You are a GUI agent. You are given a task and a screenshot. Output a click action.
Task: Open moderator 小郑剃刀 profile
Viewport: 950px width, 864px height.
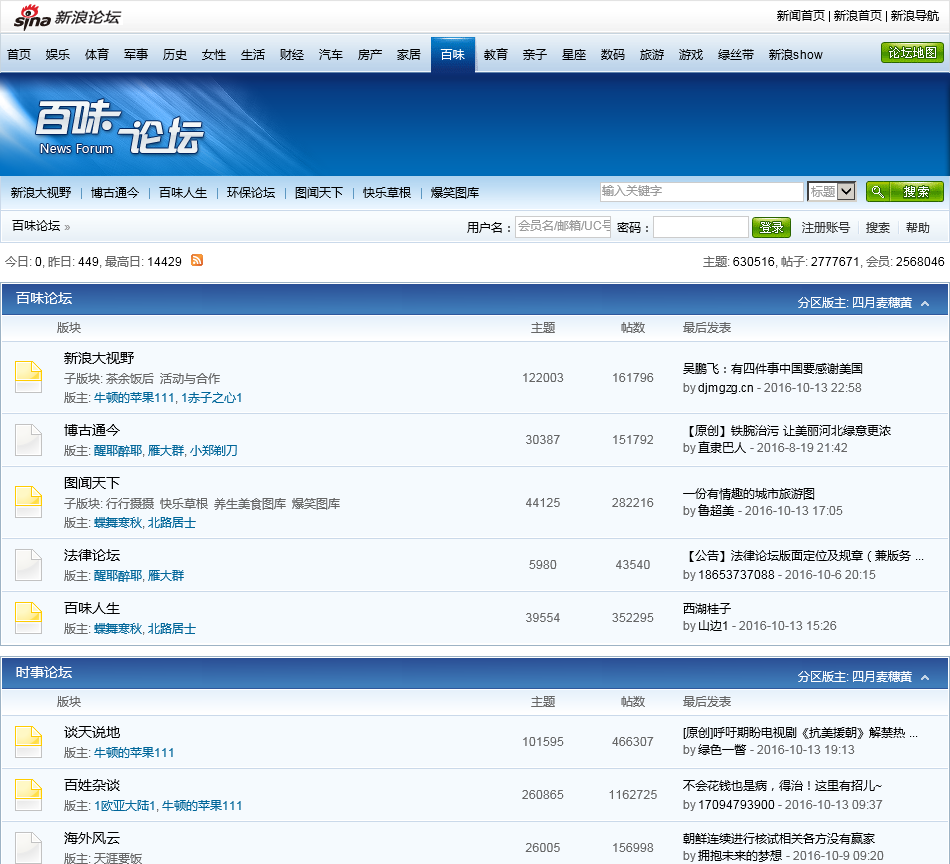[213, 451]
